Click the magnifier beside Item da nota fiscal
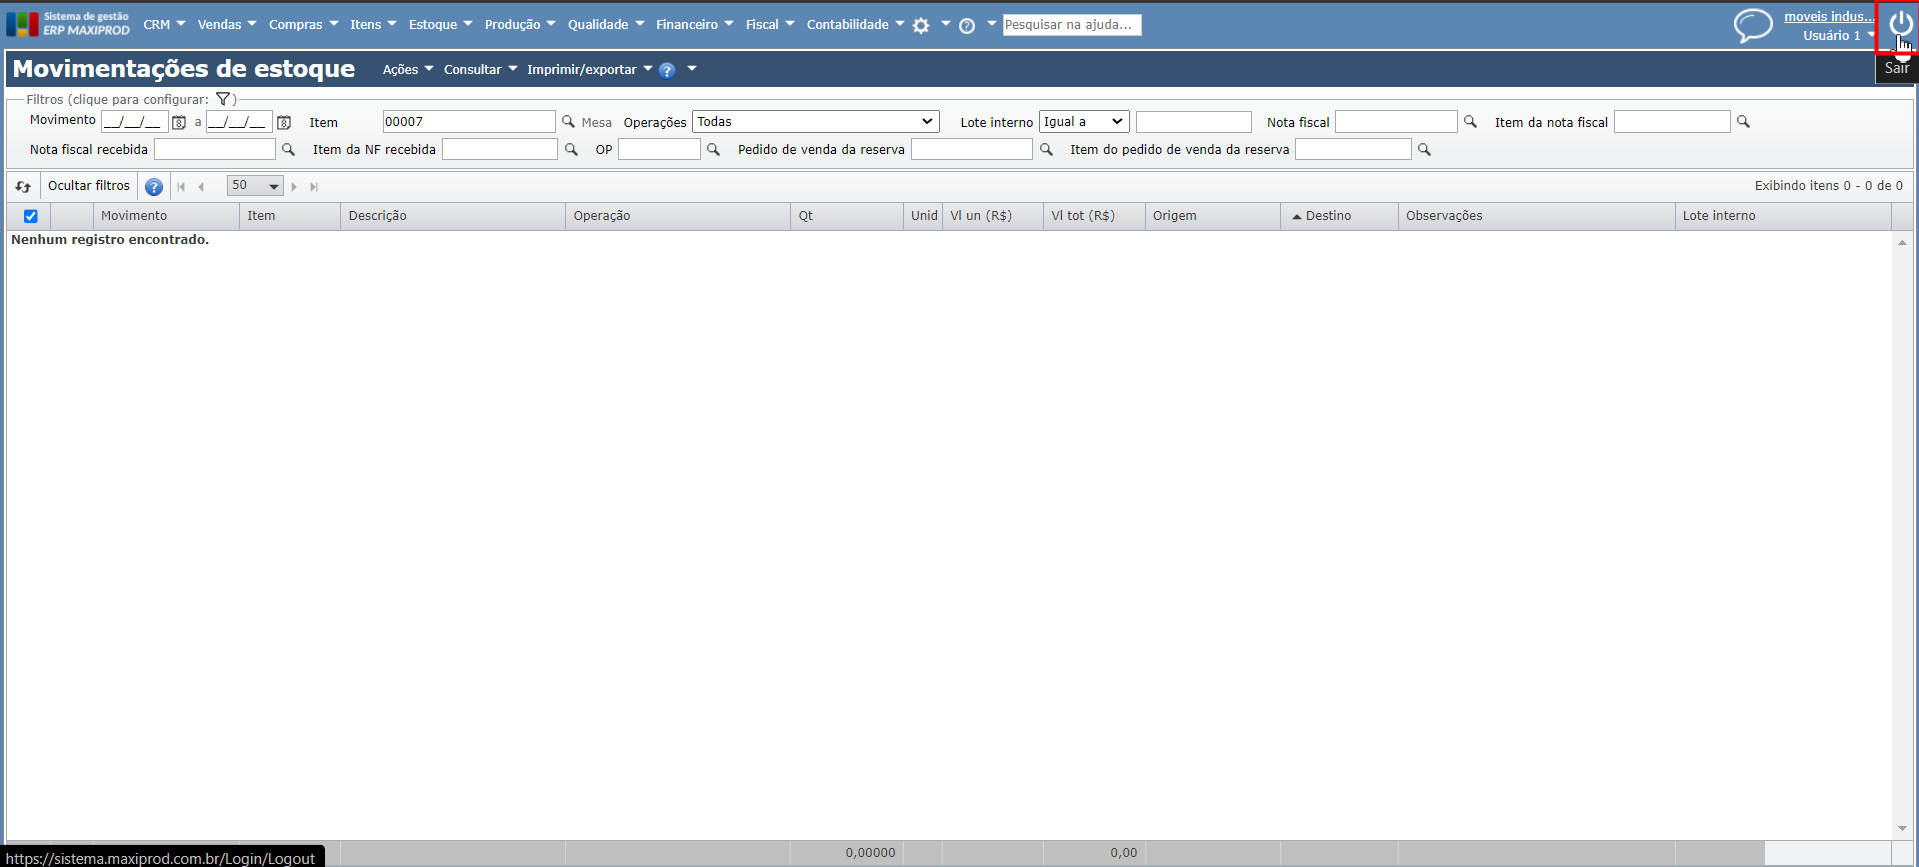Image resolution: width=1919 pixels, height=867 pixels. click(1743, 121)
